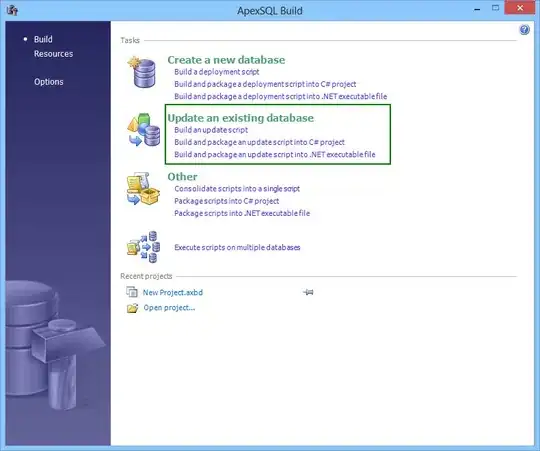Click the Update an existing database icon
The image size is (540, 451).
(144, 130)
